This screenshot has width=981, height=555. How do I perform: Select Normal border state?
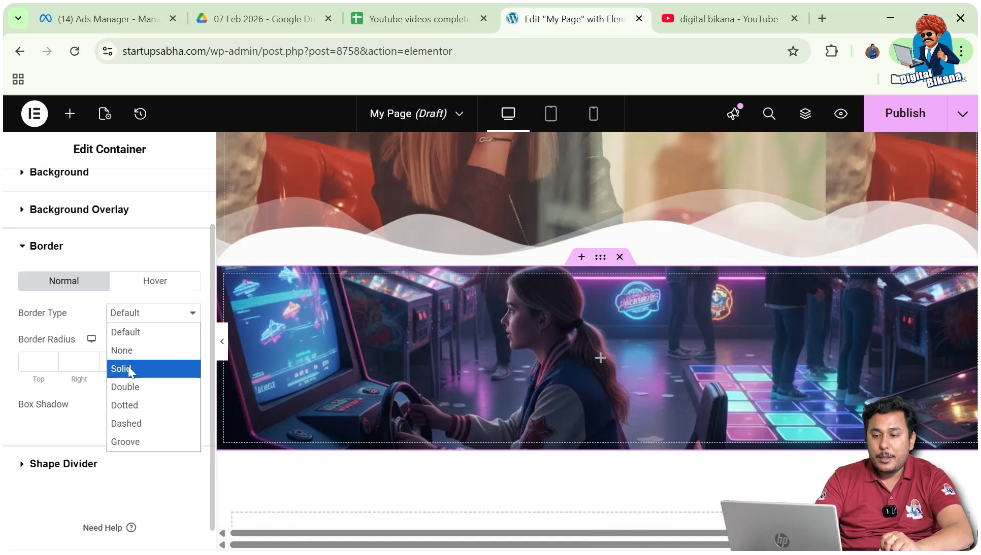click(64, 281)
